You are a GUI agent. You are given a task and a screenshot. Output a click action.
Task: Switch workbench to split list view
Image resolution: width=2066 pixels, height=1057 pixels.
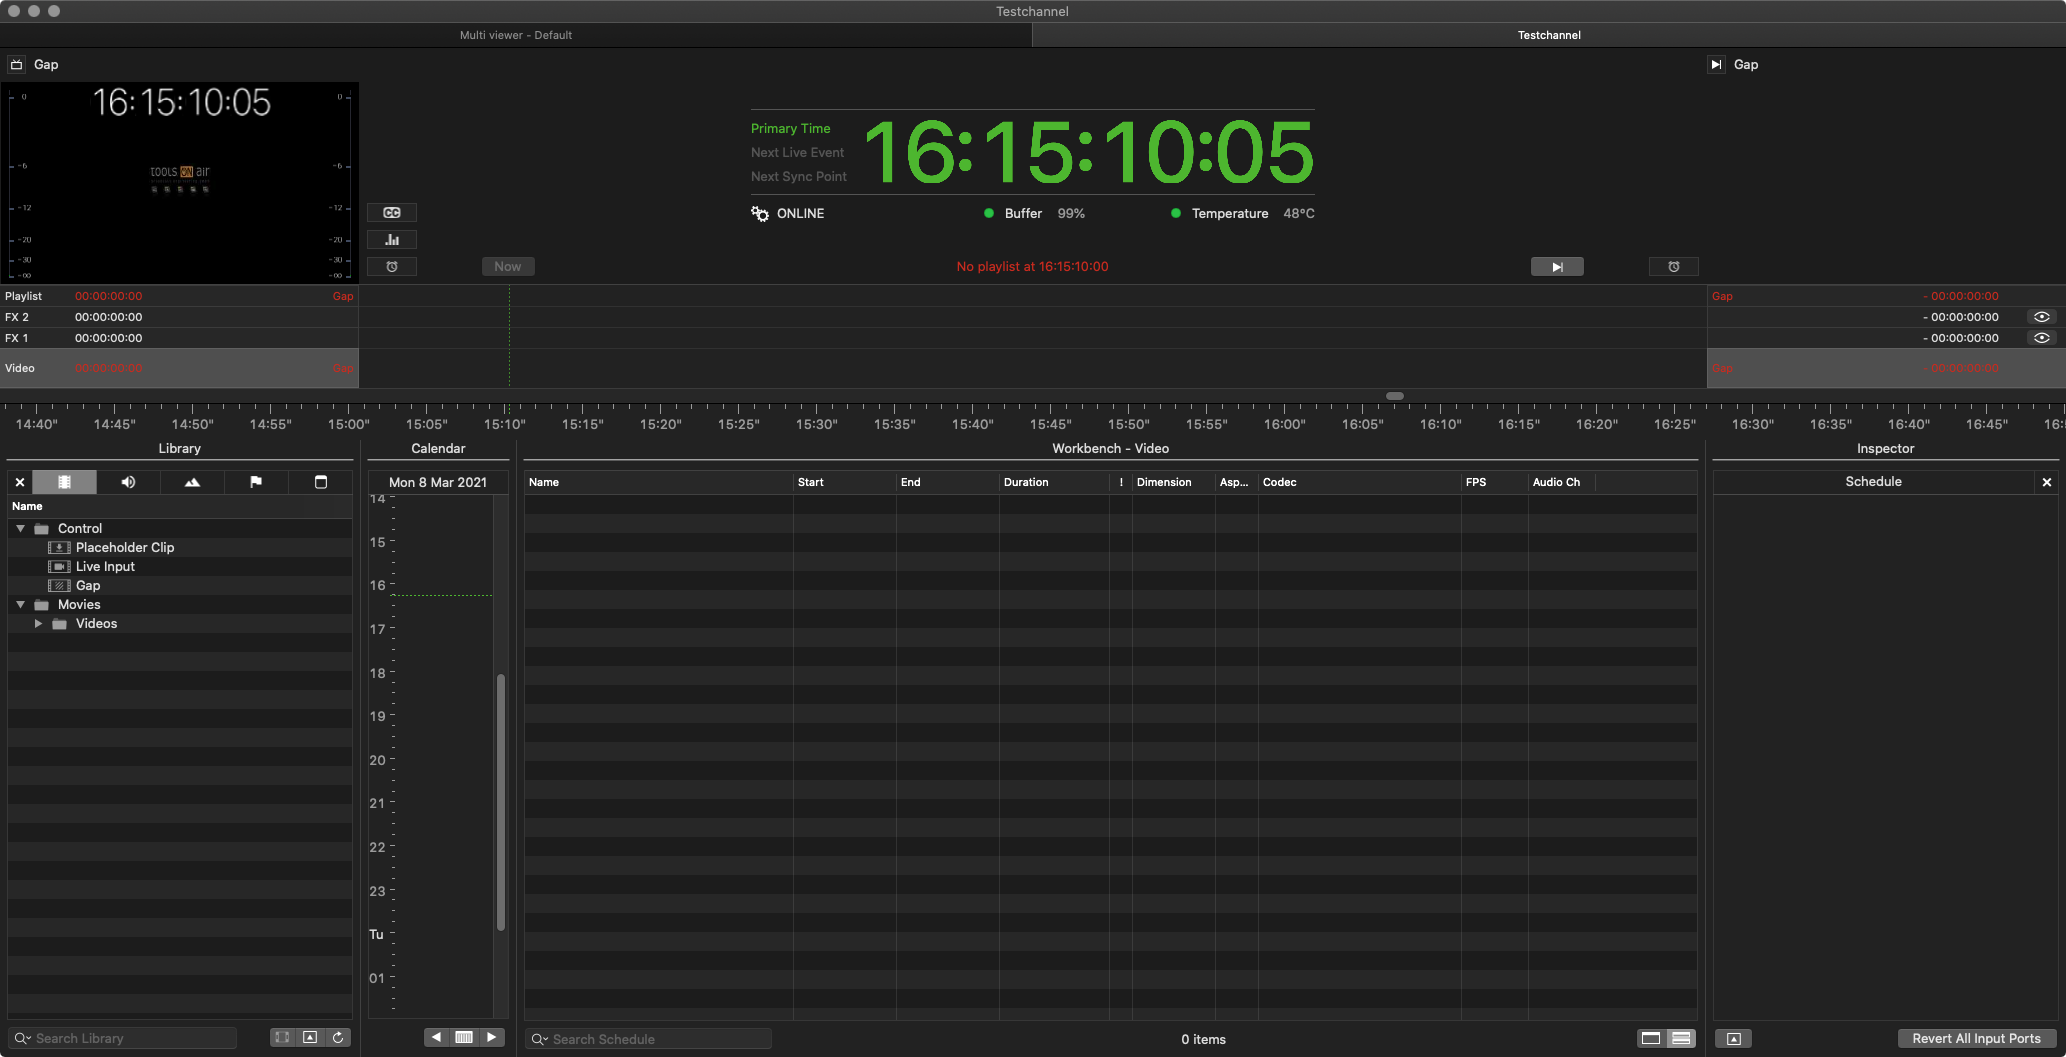[x=1682, y=1038]
